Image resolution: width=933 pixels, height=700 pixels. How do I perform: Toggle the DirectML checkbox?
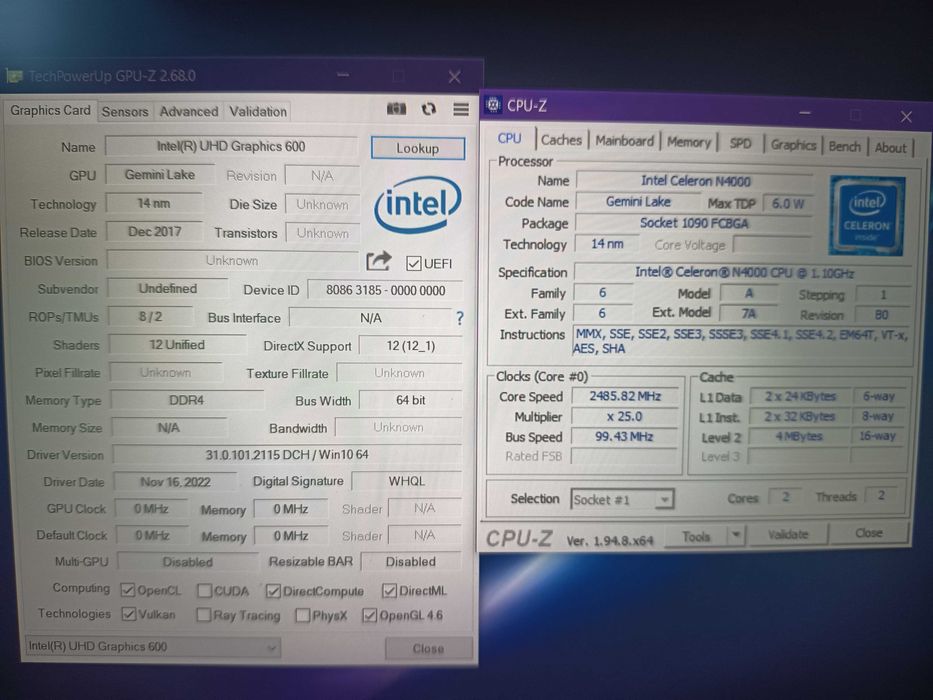[x=389, y=591]
